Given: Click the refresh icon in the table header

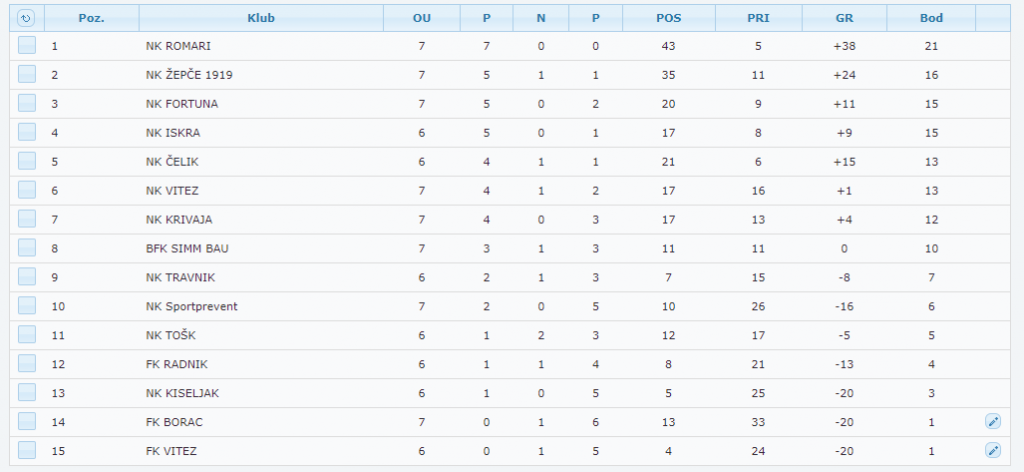Looking at the screenshot, I should click(x=26, y=18).
